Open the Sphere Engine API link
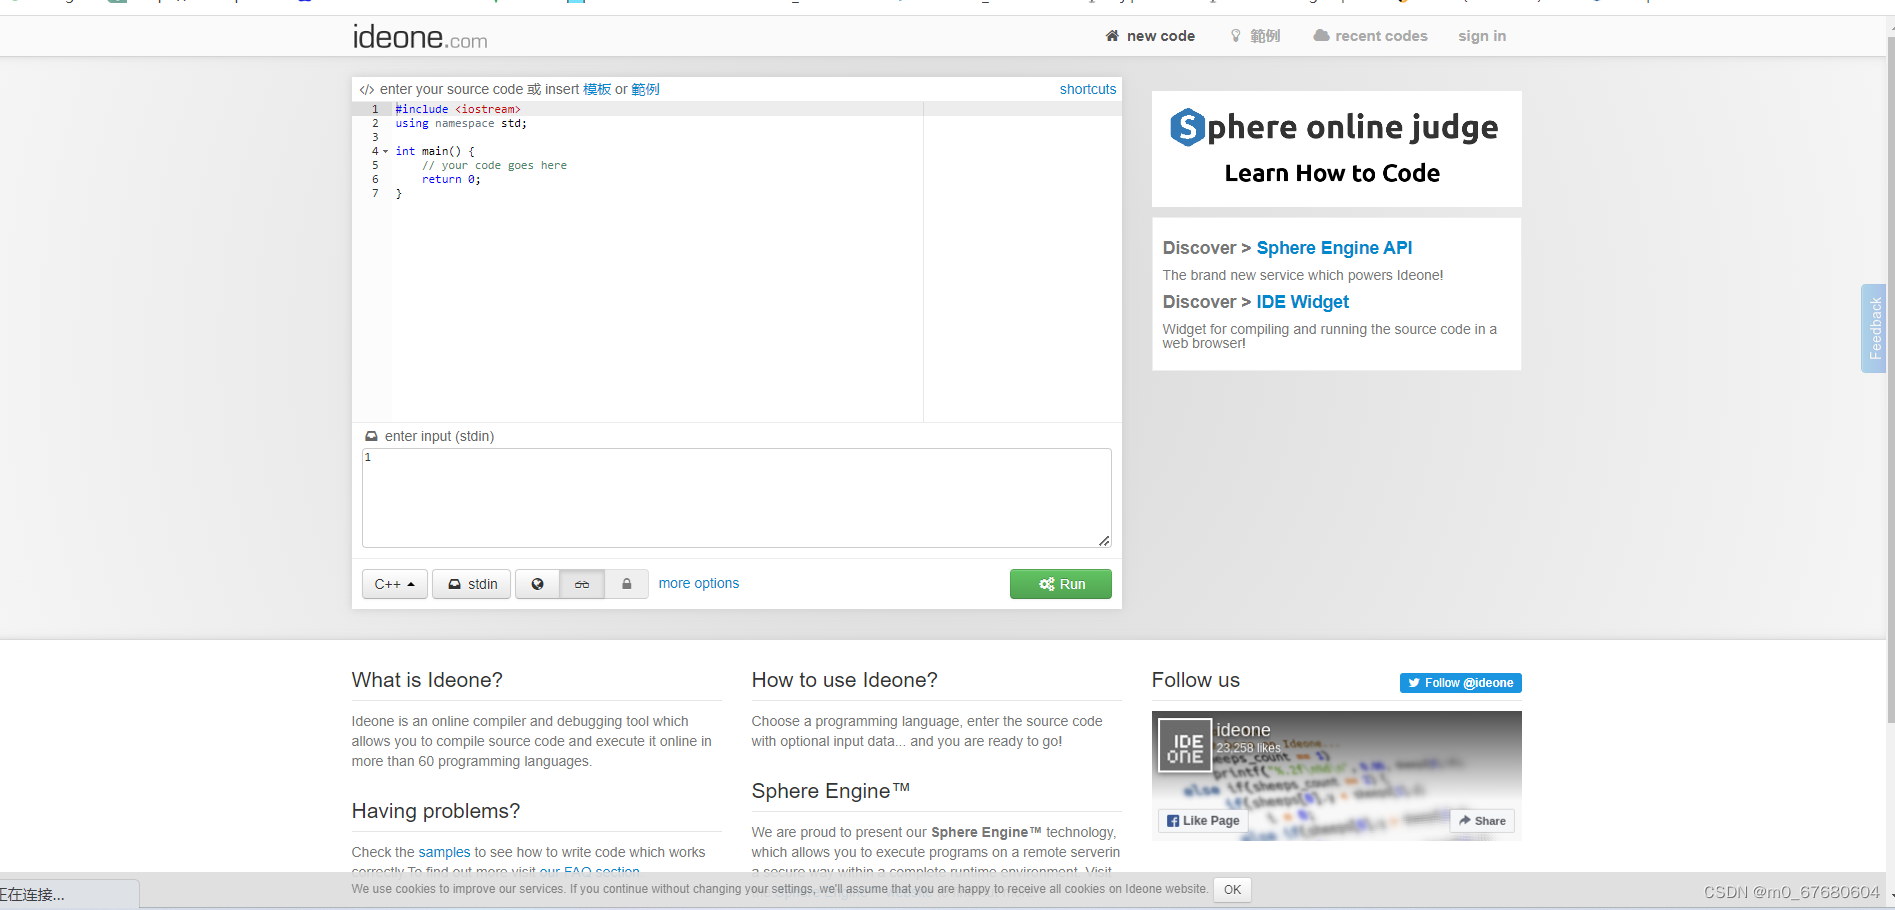The width and height of the screenshot is (1895, 910). point(1334,248)
